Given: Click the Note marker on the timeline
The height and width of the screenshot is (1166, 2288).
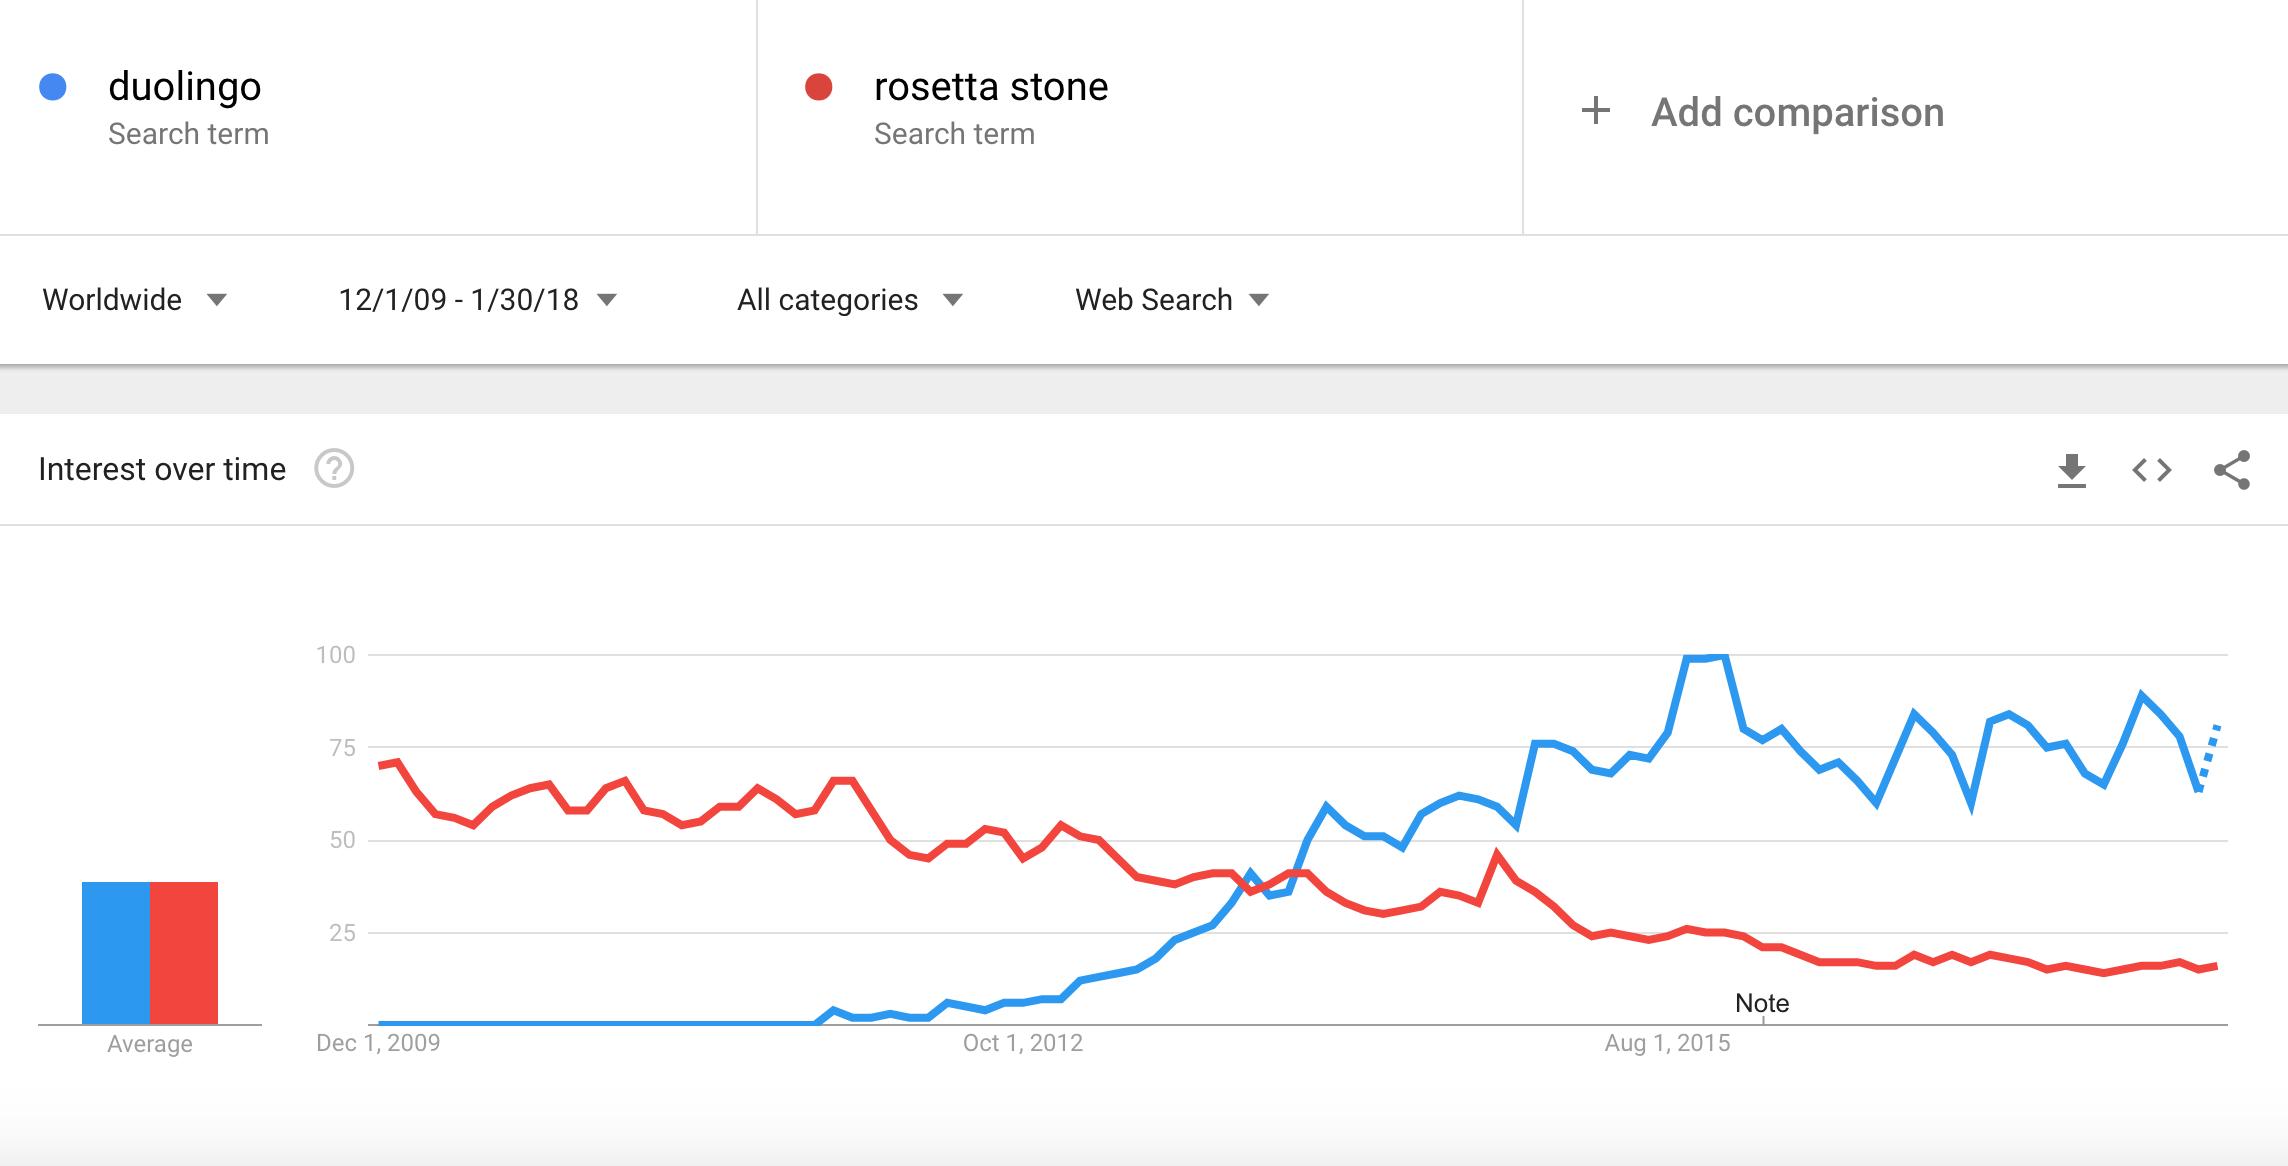Looking at the screenshot, I should [x=1762, y=1003].
